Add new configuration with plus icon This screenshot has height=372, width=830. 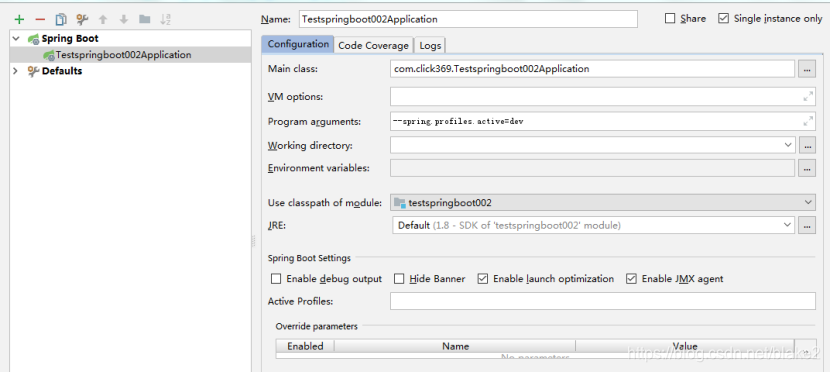(x=20, y=20)
